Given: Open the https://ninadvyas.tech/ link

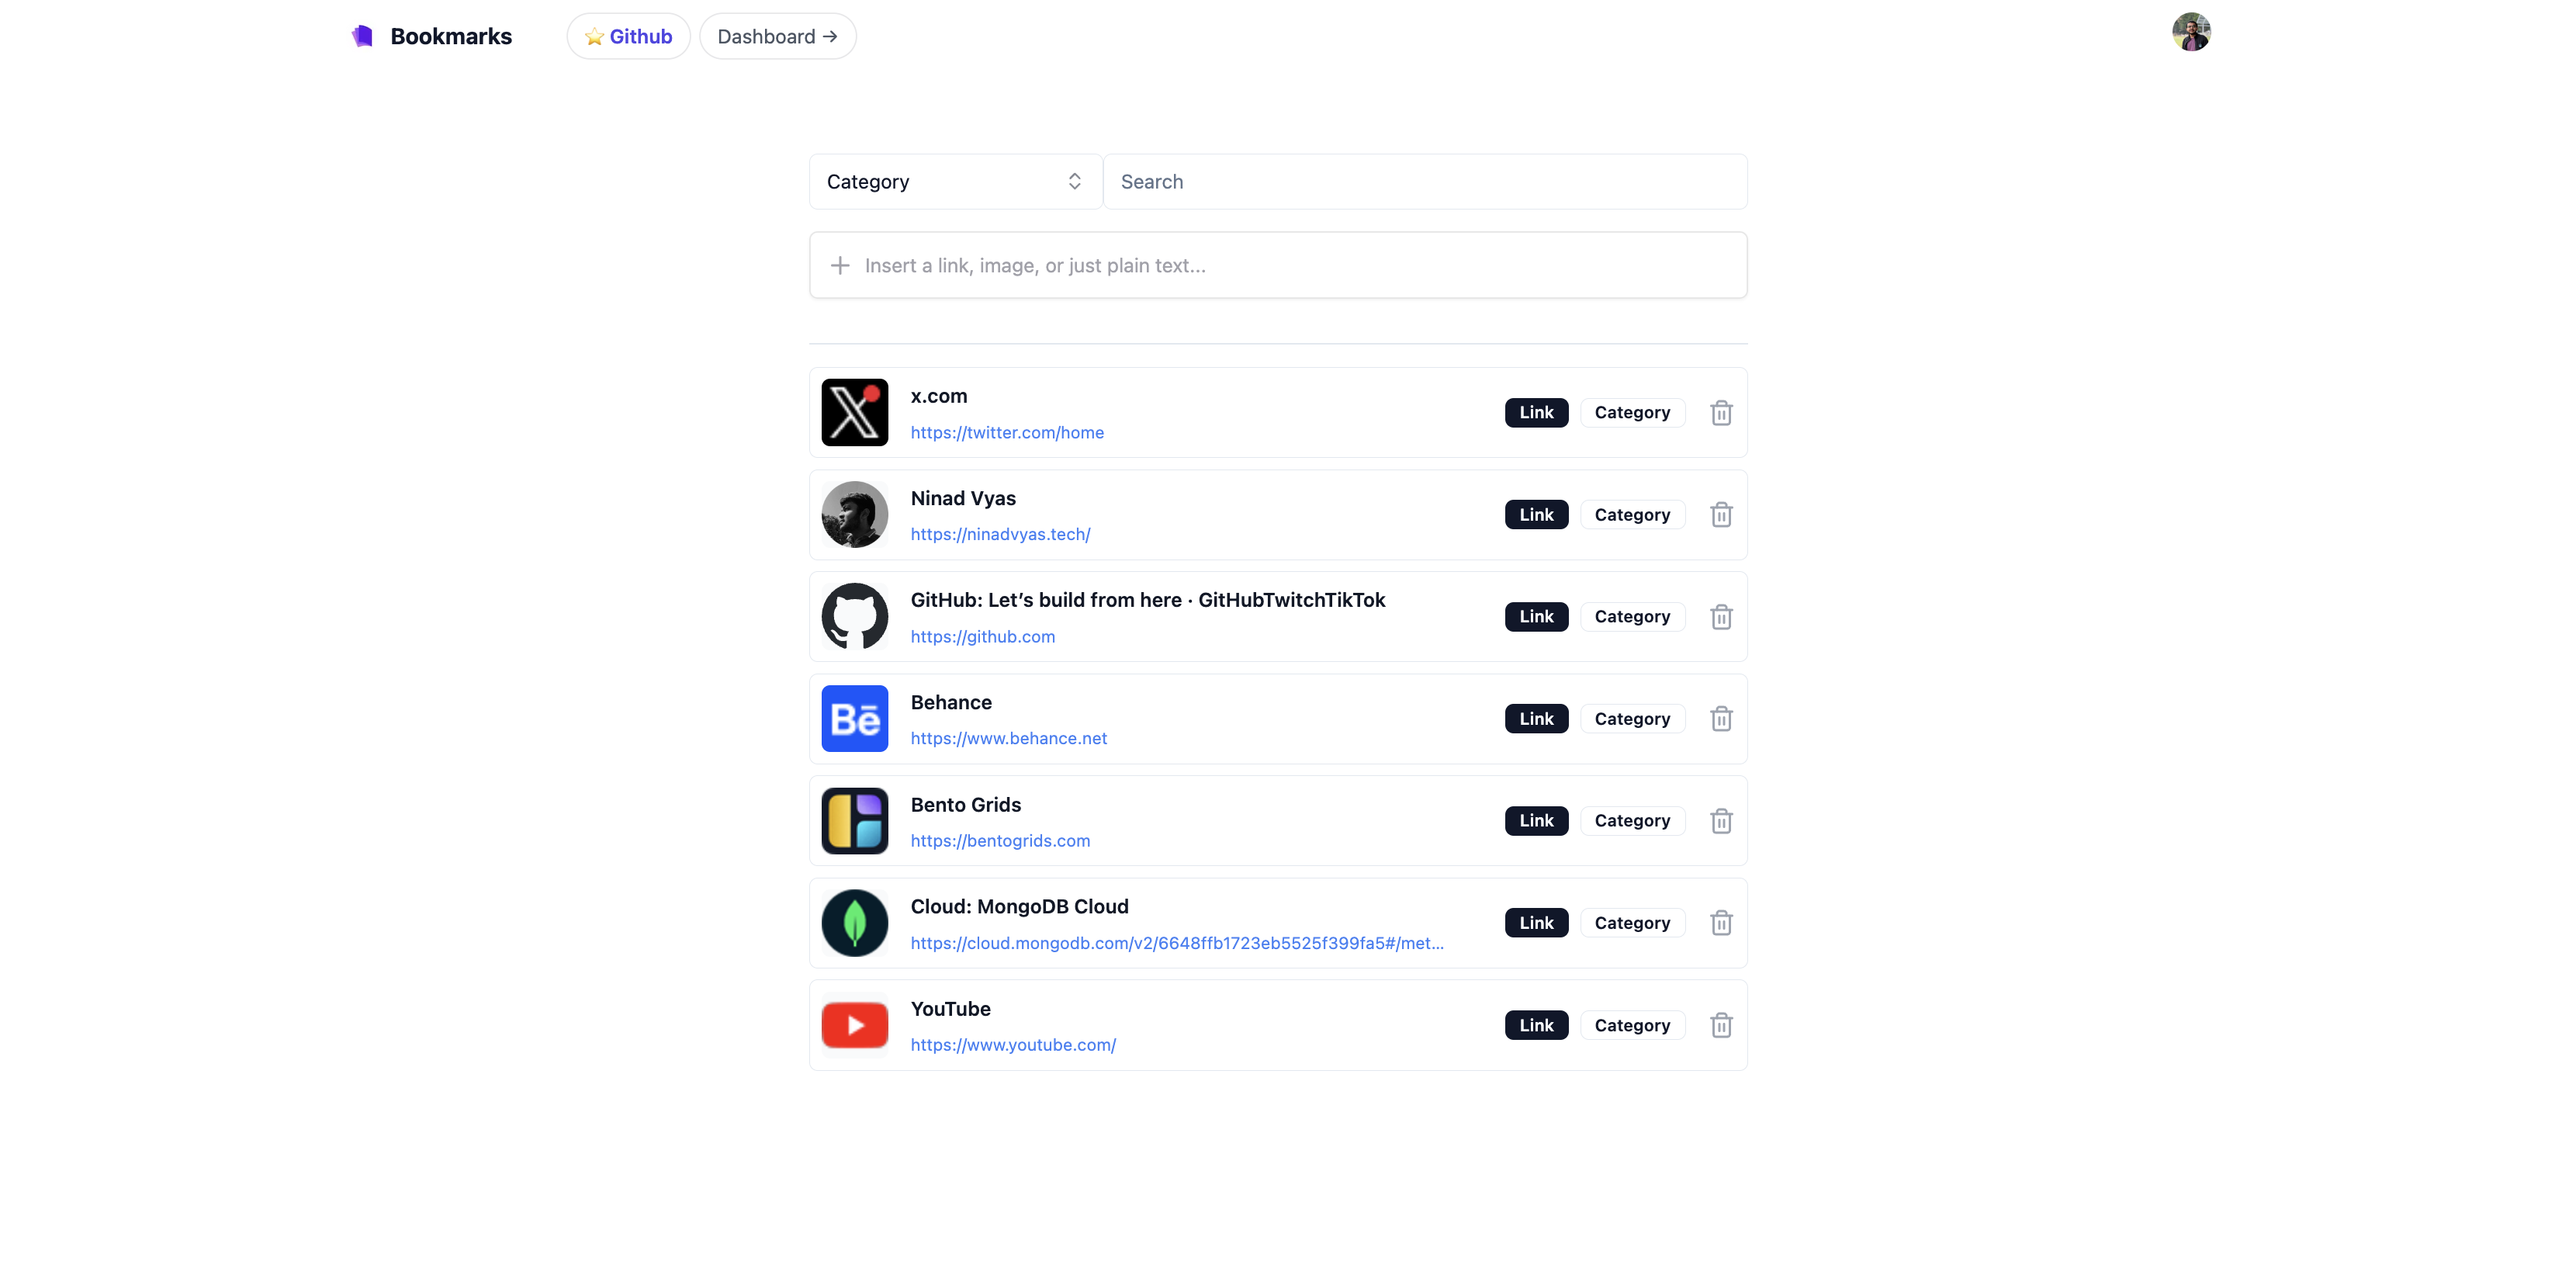Looking at the screenshot, I should (x=1001, y=534).
